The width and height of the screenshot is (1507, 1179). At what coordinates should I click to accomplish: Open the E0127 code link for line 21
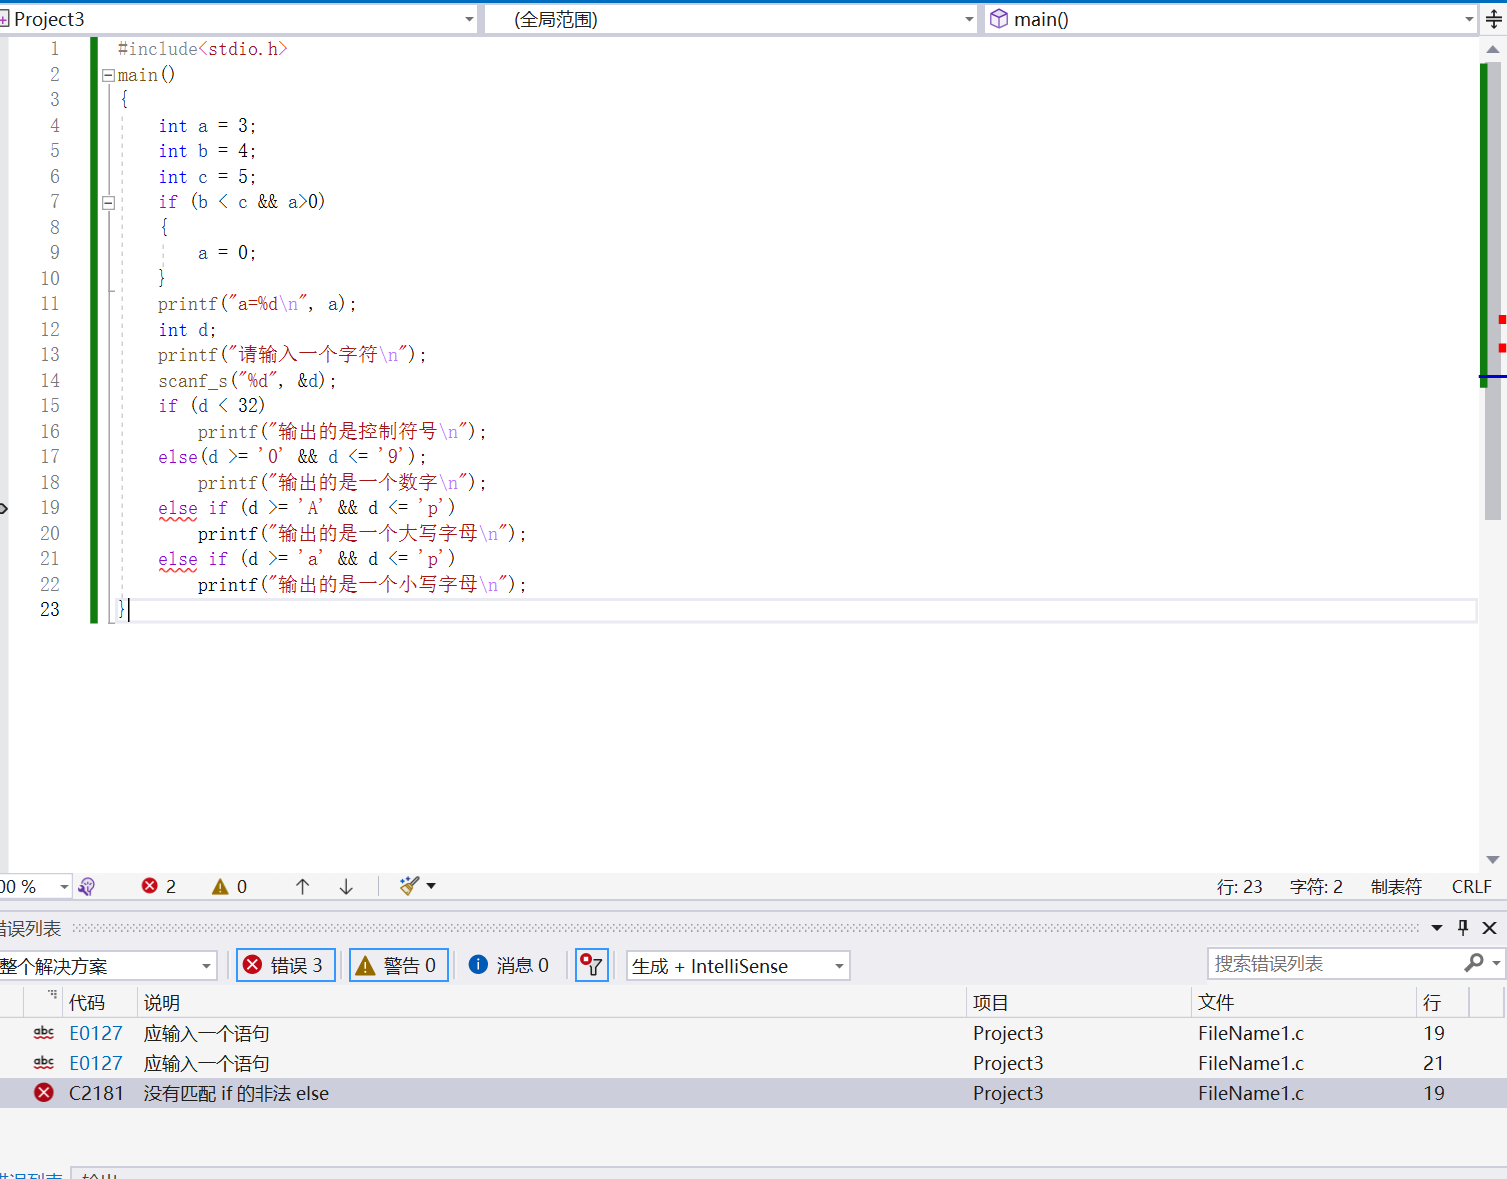tap(96, 1063)
